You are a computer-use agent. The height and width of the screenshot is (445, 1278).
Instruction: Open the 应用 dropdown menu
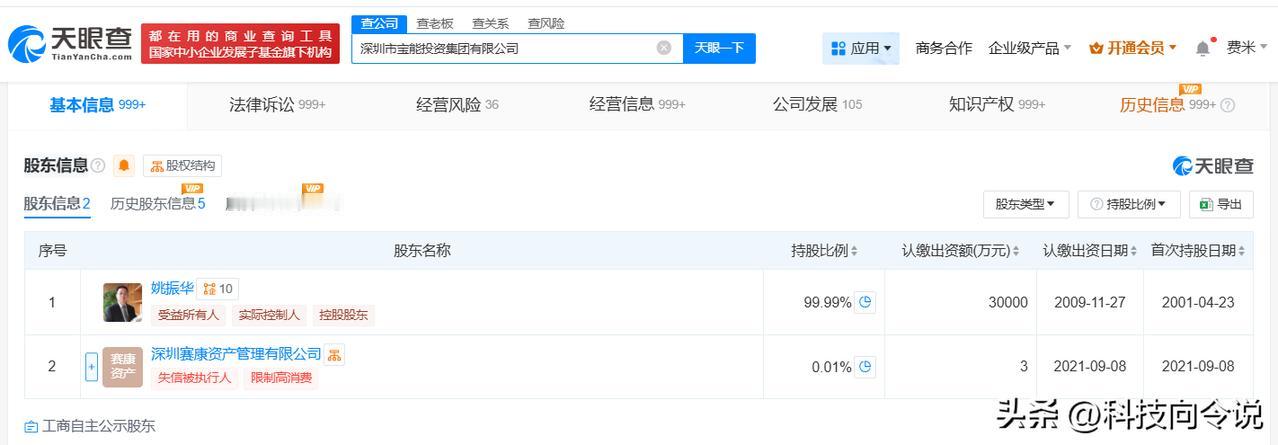click(x=861, y=48)
